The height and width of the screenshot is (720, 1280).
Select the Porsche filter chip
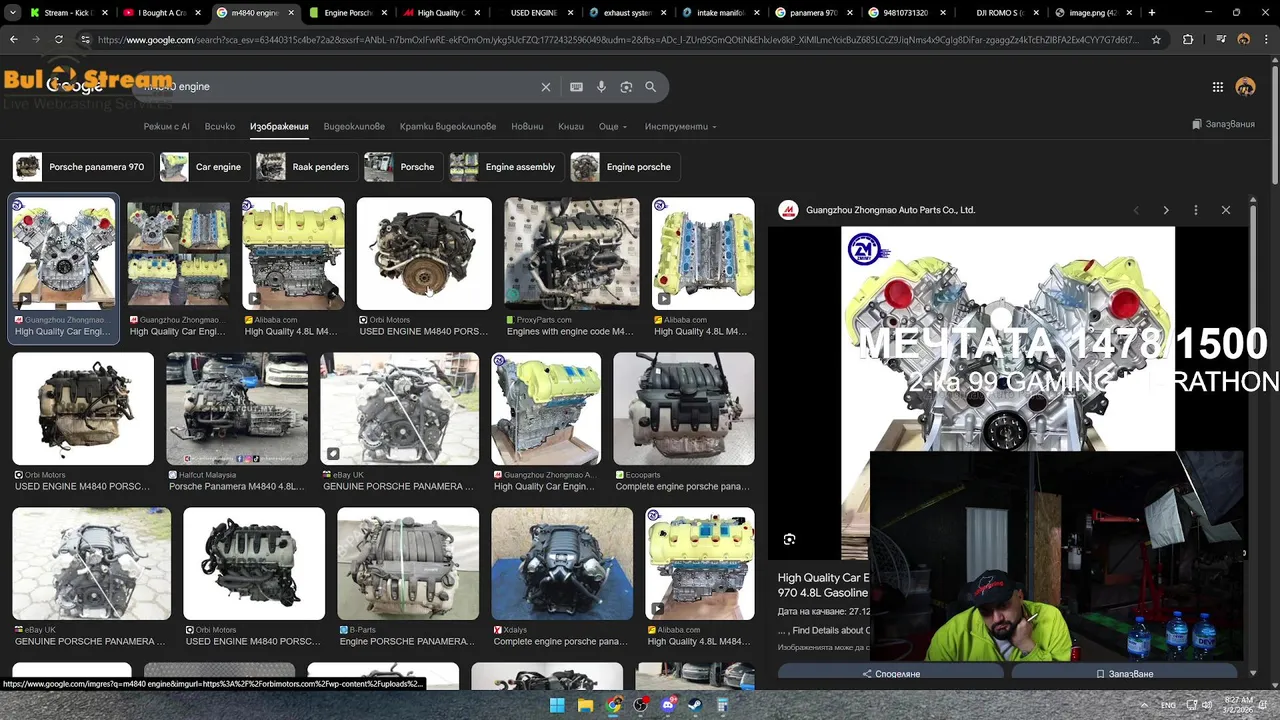404,167
